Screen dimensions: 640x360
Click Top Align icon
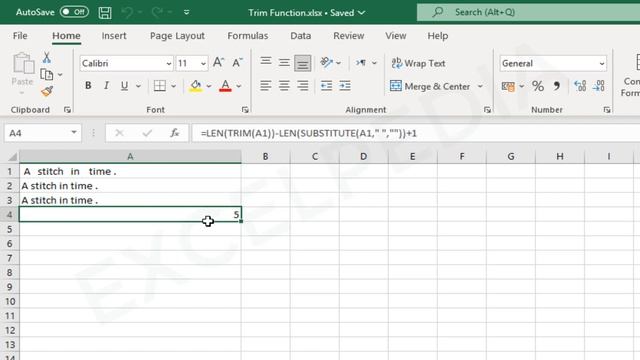[x=266, y=62]
